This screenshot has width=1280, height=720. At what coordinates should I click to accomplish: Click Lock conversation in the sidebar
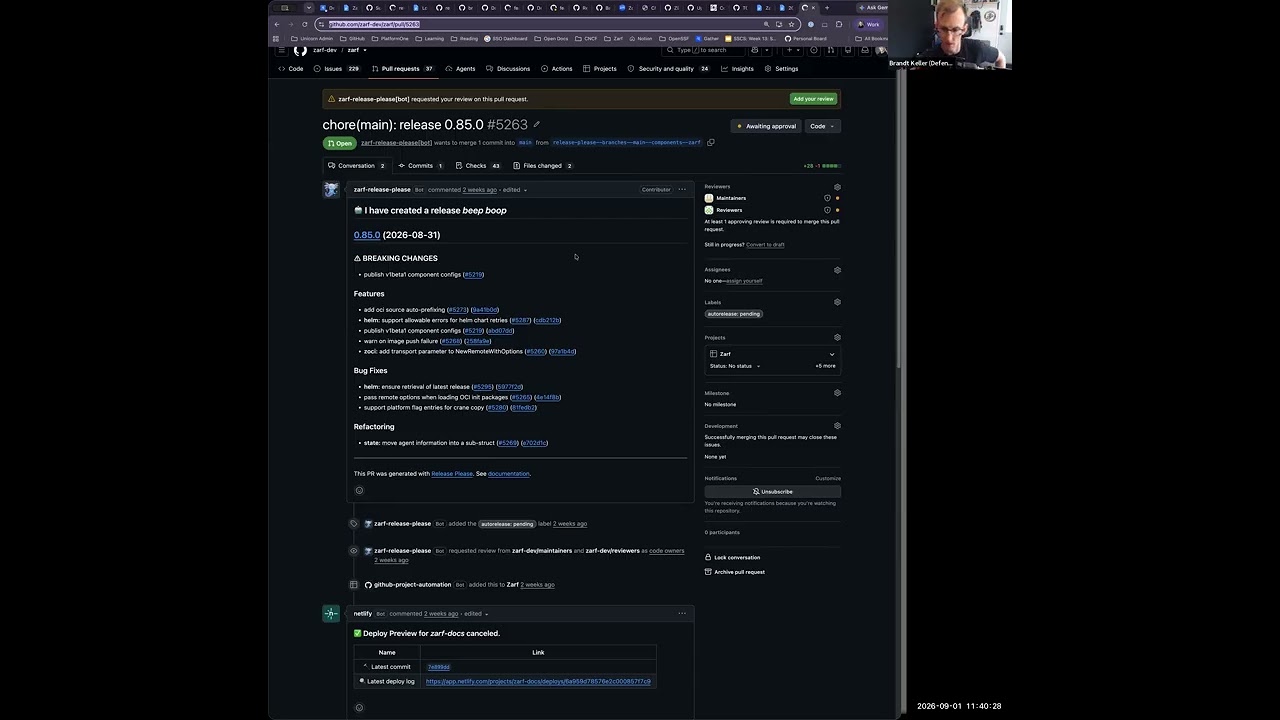click(732, 558)
